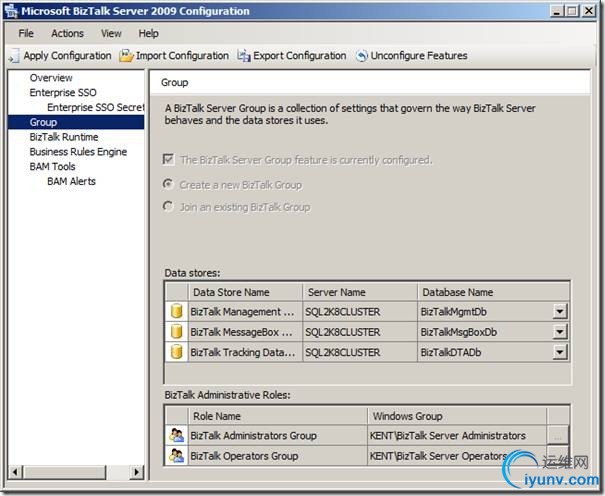The image size is (605, 496).
Task: Select the BizTalk Management database cylinder icon
Action: (176, 311)
